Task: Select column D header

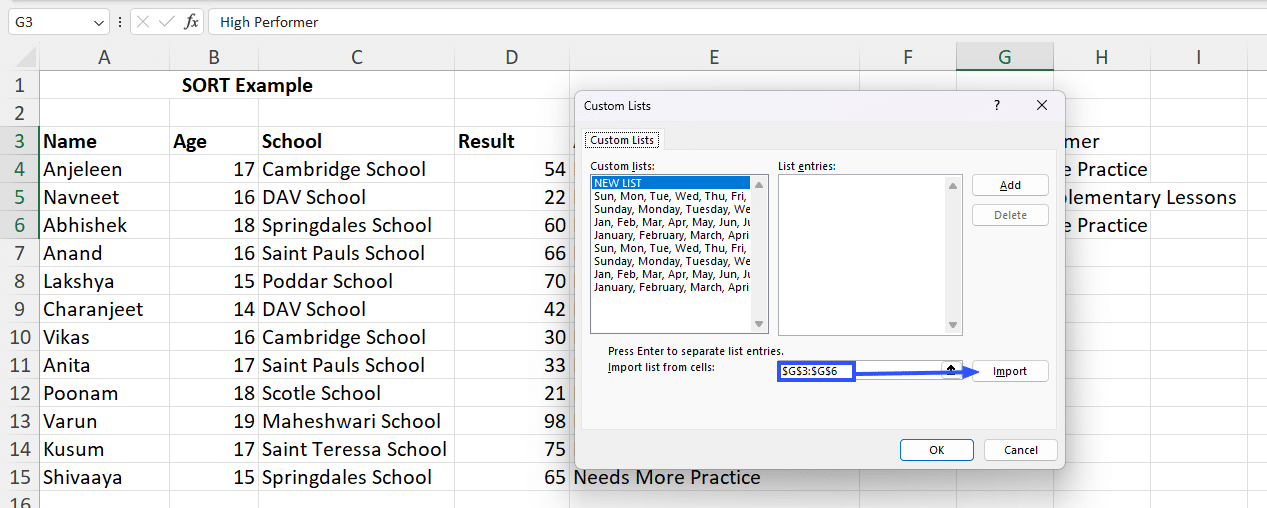Action: point(512,58)
